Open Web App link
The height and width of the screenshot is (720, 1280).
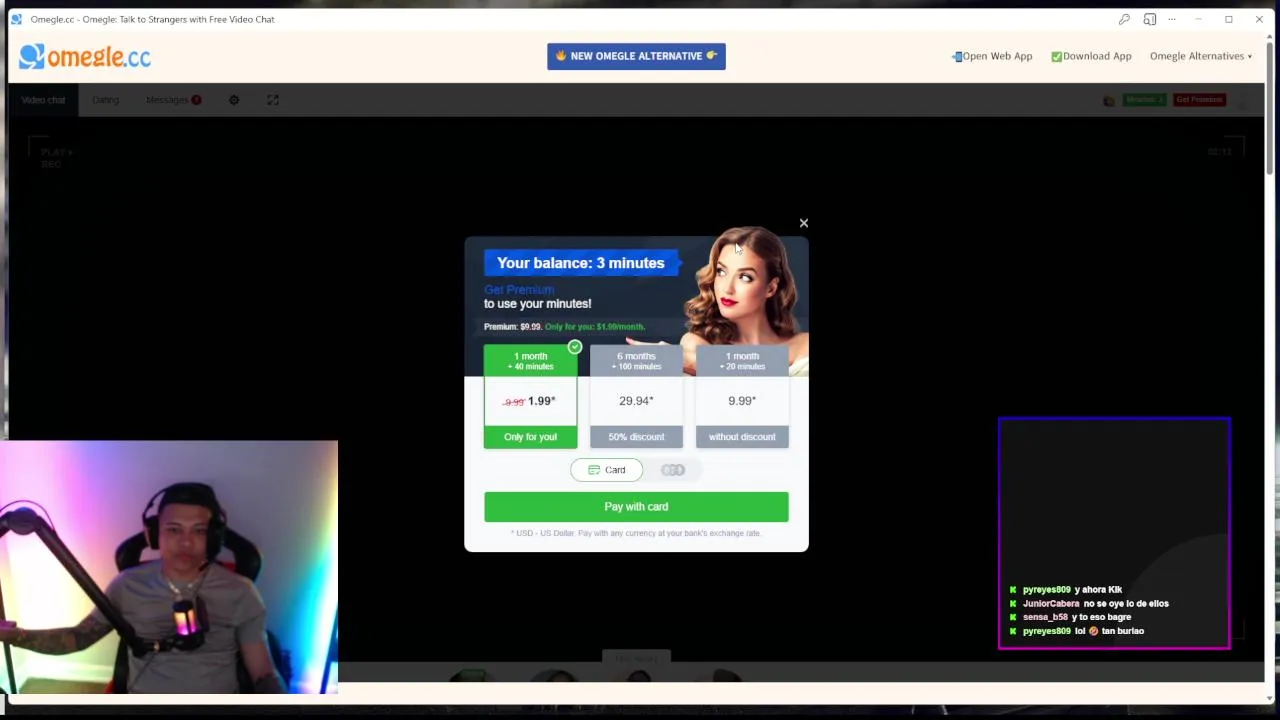click(x=992, y=56)
